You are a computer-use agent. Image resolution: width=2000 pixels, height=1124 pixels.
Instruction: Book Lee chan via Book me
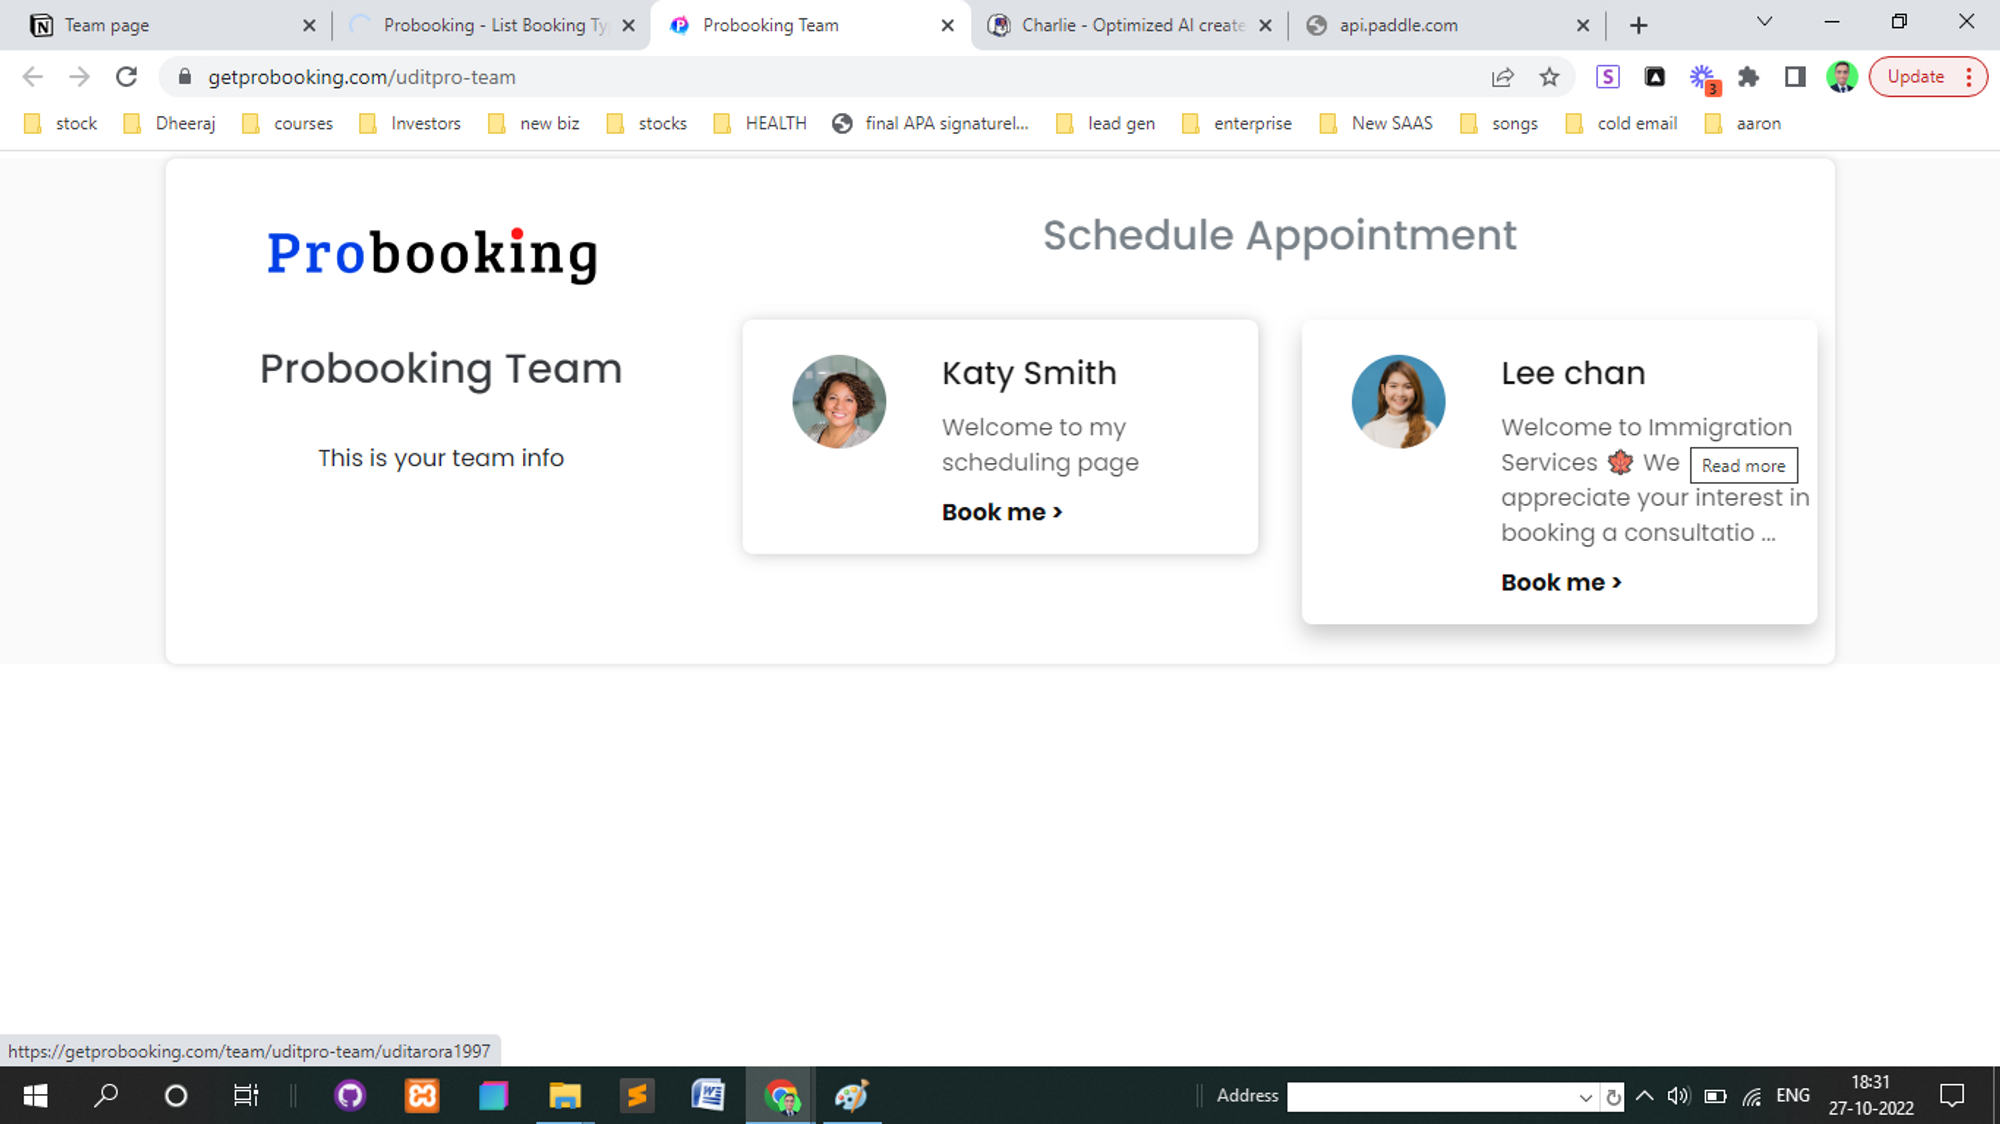click(x=1561, y=582)
